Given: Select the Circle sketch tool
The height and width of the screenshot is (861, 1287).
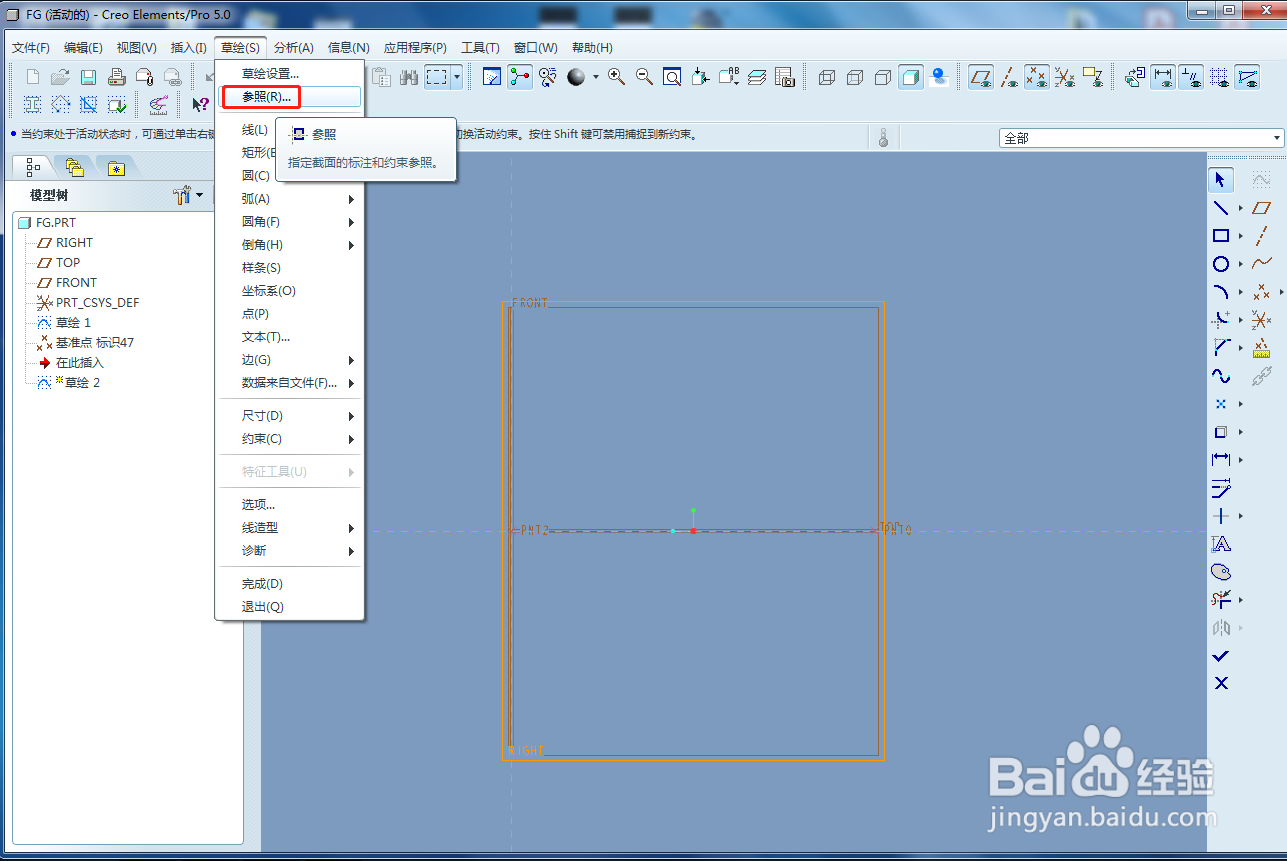Looking at the screenshot, I should (1221, 264).
